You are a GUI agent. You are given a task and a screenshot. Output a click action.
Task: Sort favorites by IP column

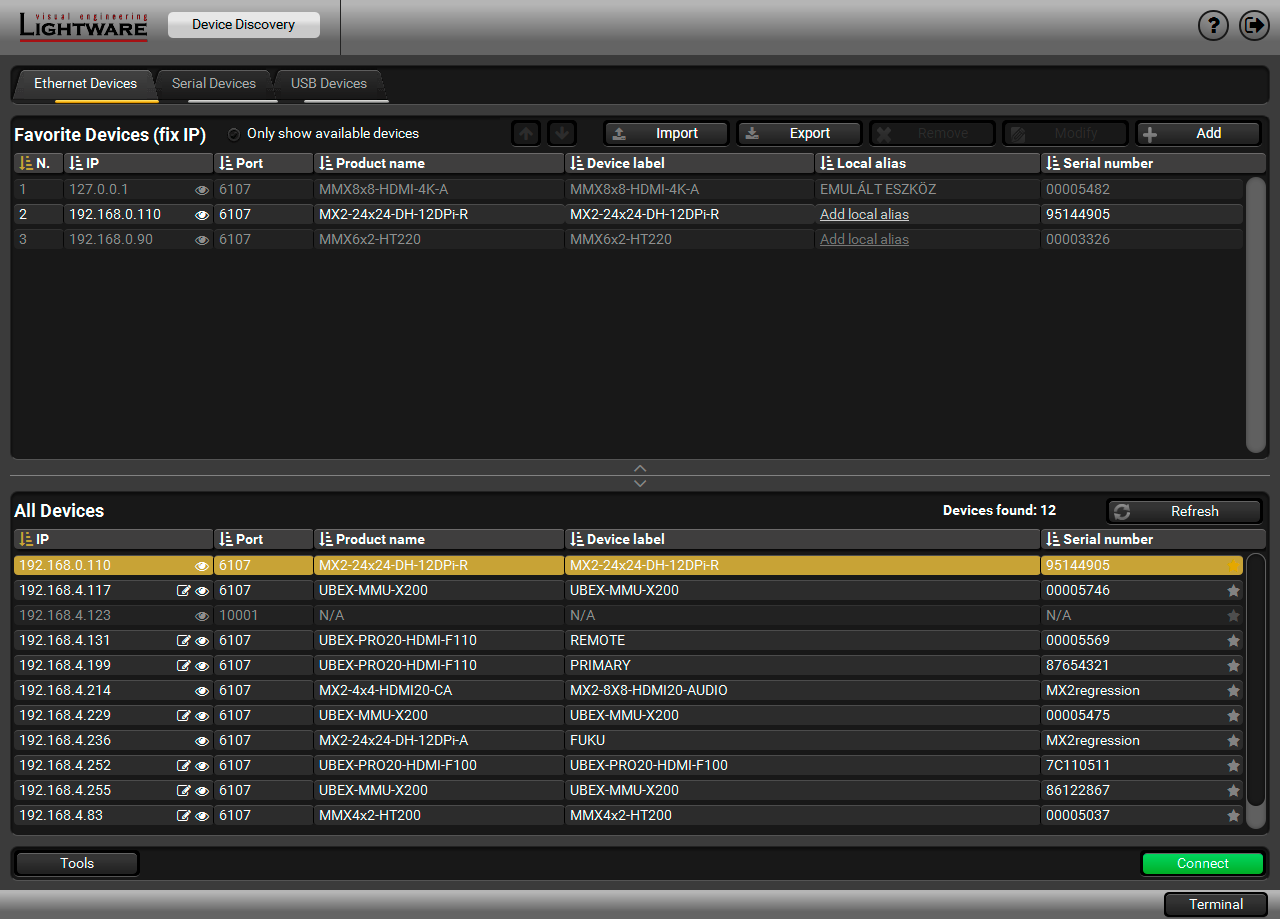[x=139, y=163]
